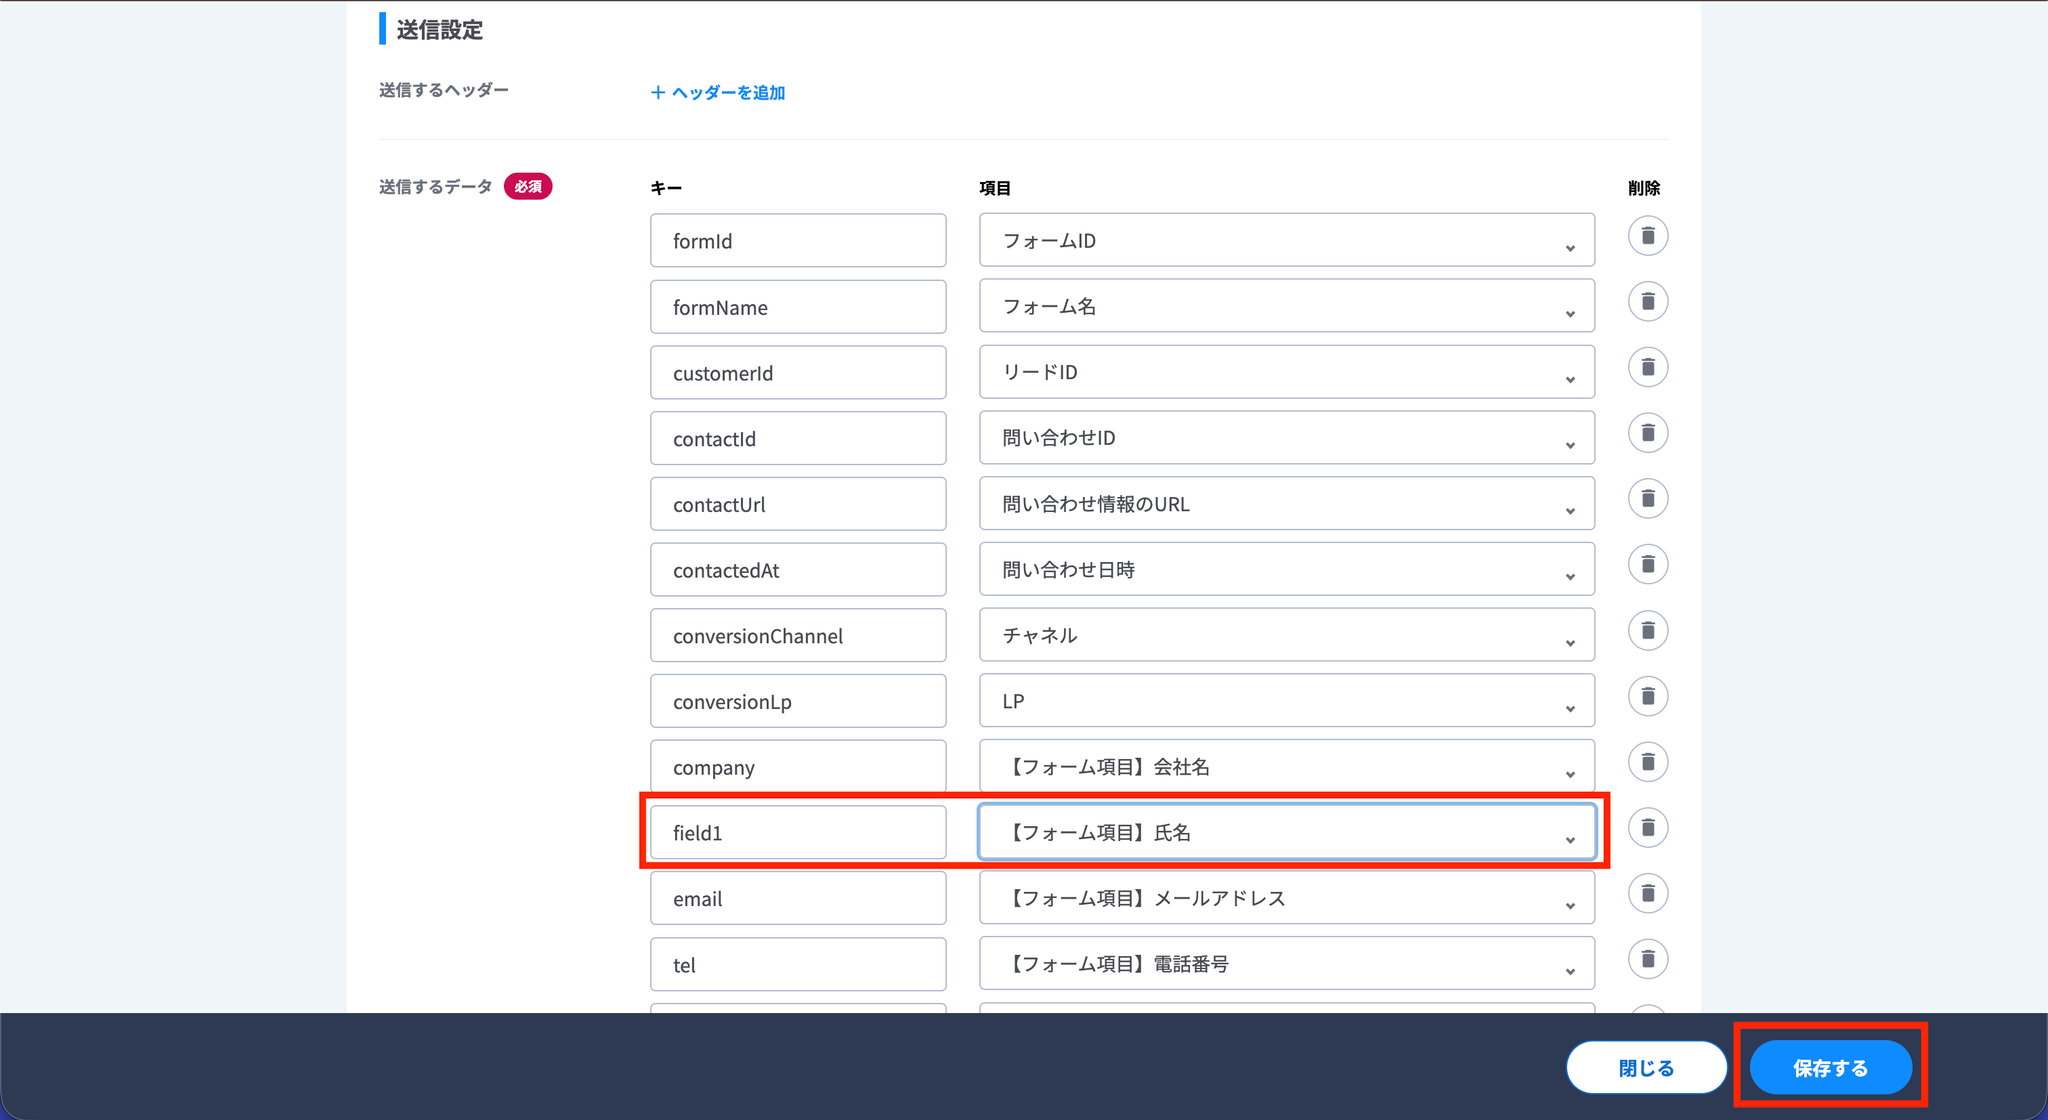Remove the customerId row via trash icon
This screenshot has height=1120, width=2048.
(1647, 368)
